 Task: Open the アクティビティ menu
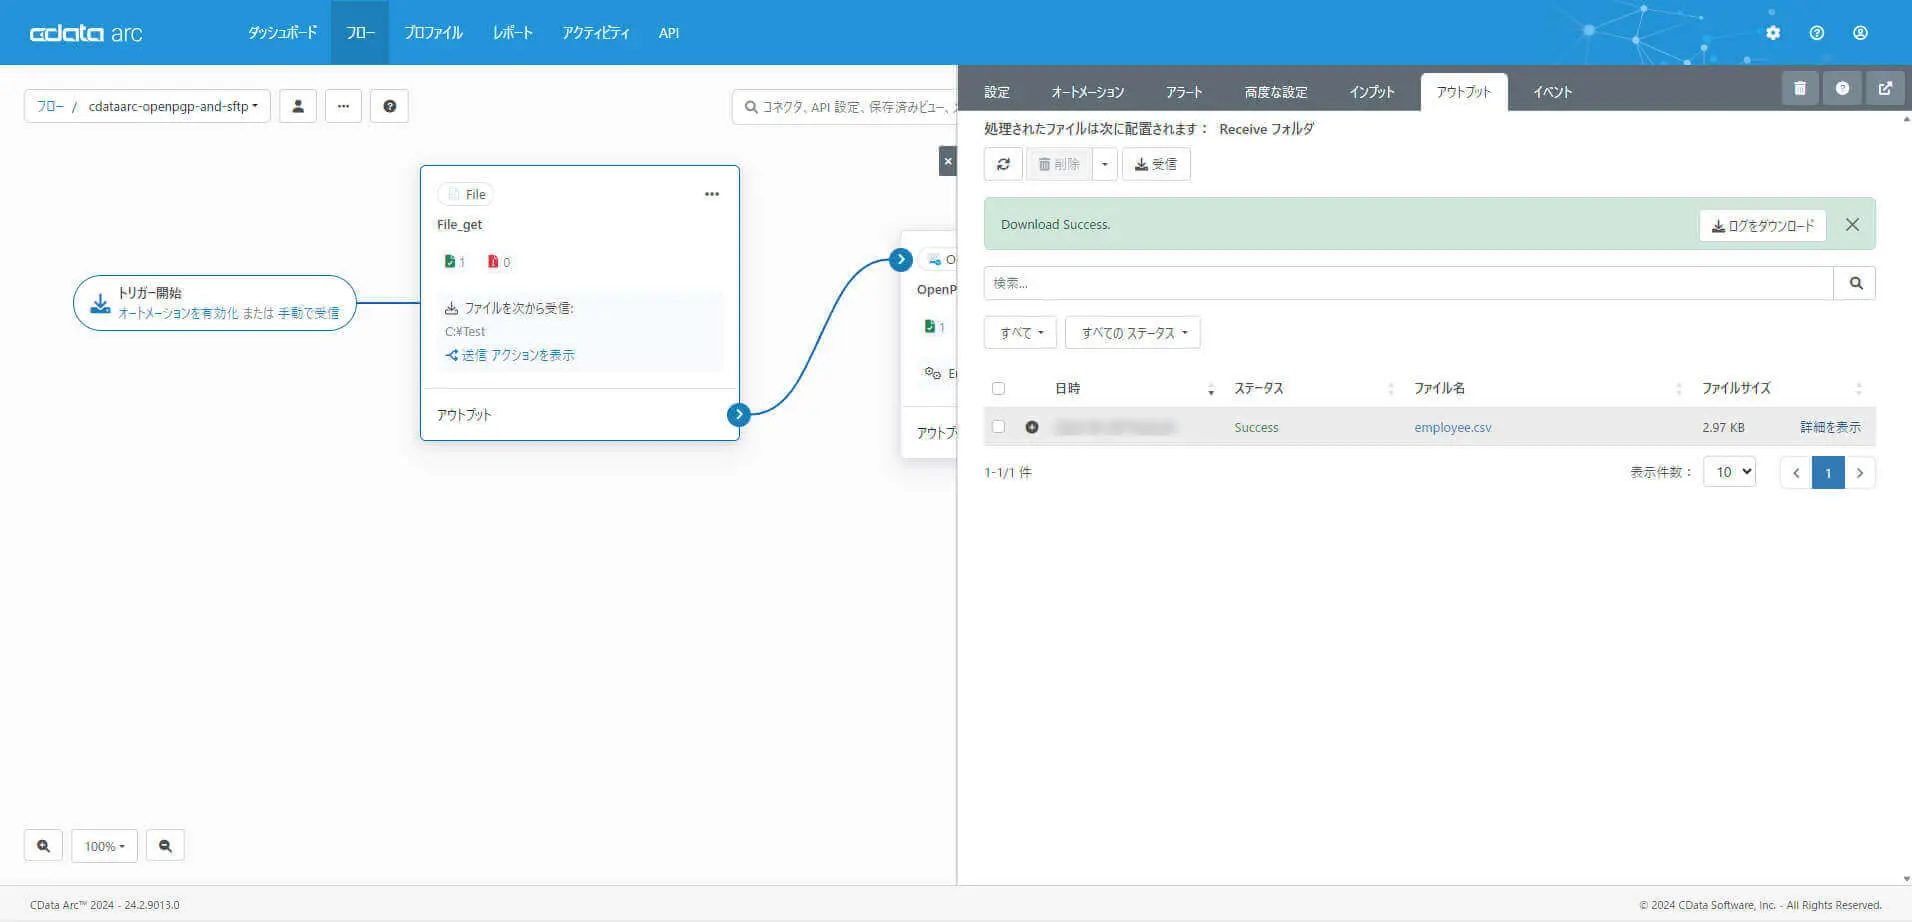(x=596, y=33)
